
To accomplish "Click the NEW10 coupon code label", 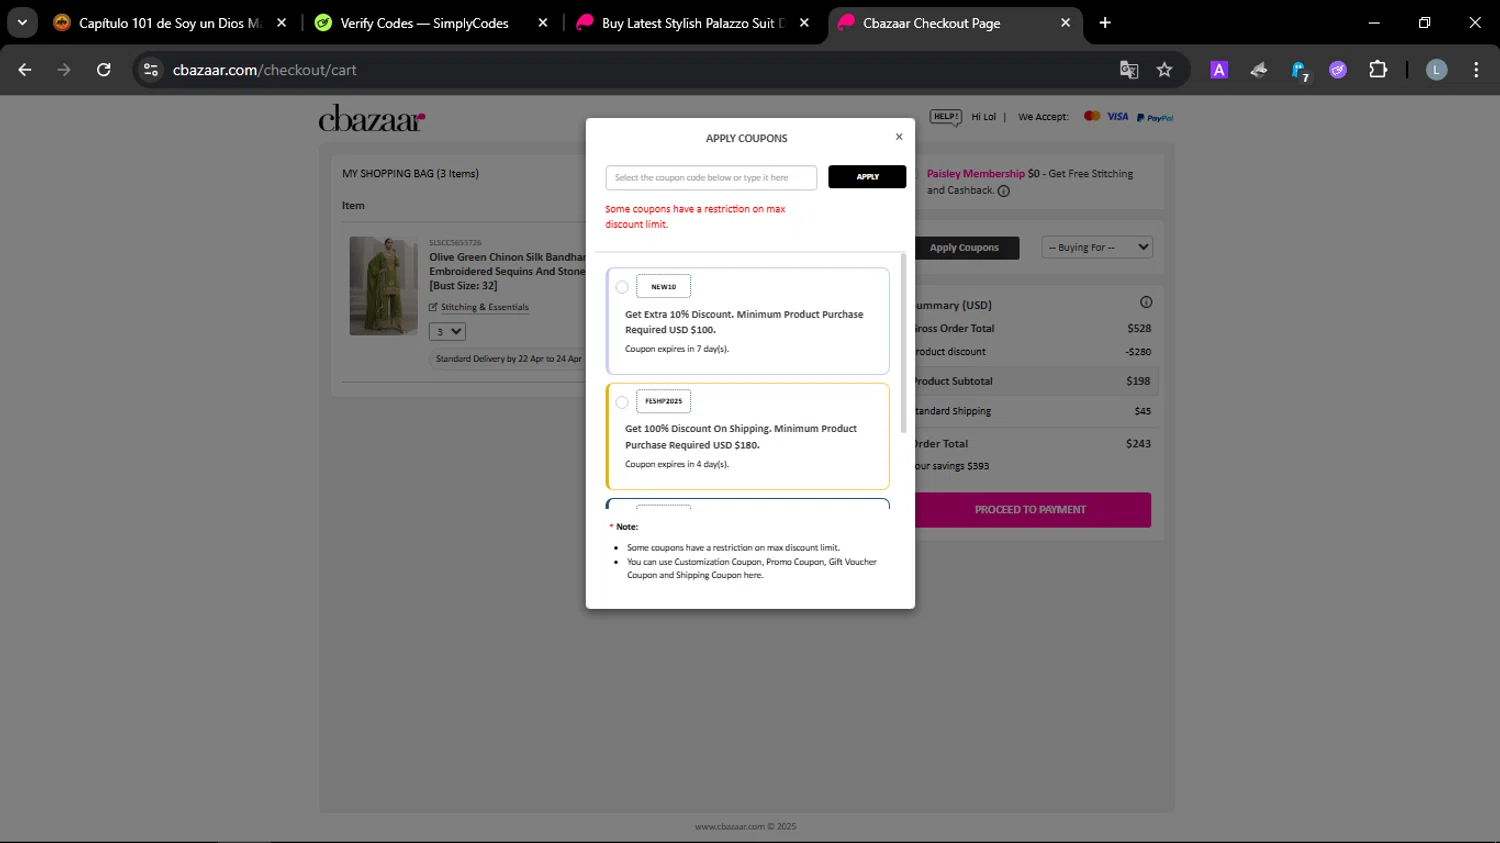I will 664,286.
